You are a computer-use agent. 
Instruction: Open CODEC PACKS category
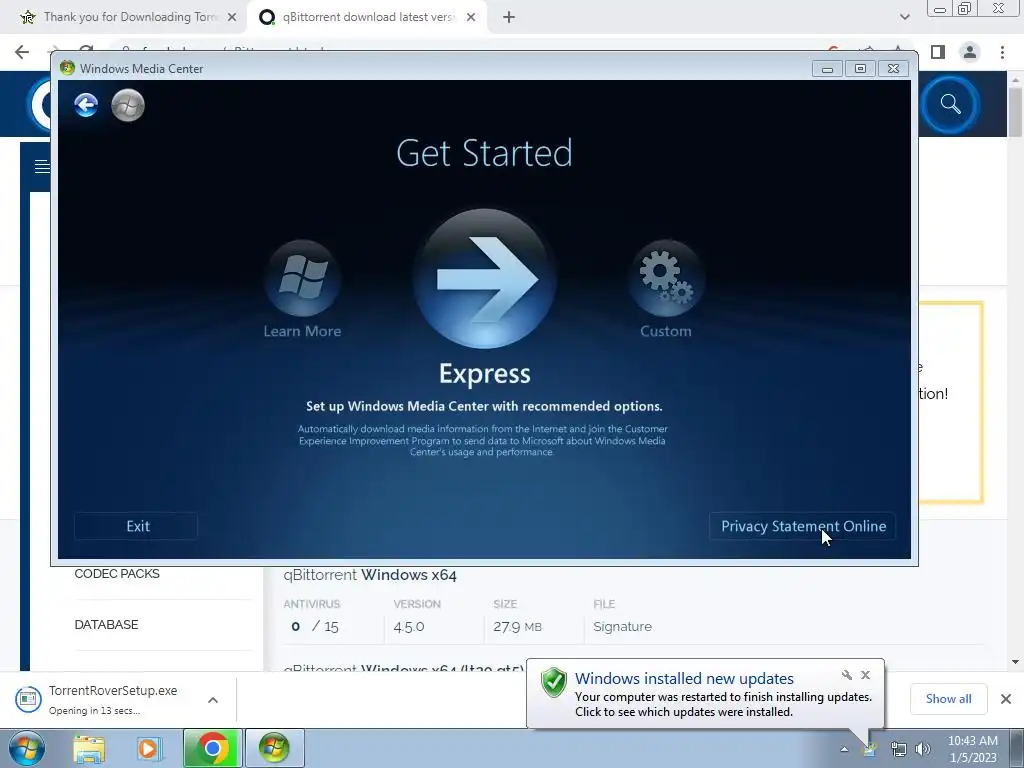coord(117,573)
